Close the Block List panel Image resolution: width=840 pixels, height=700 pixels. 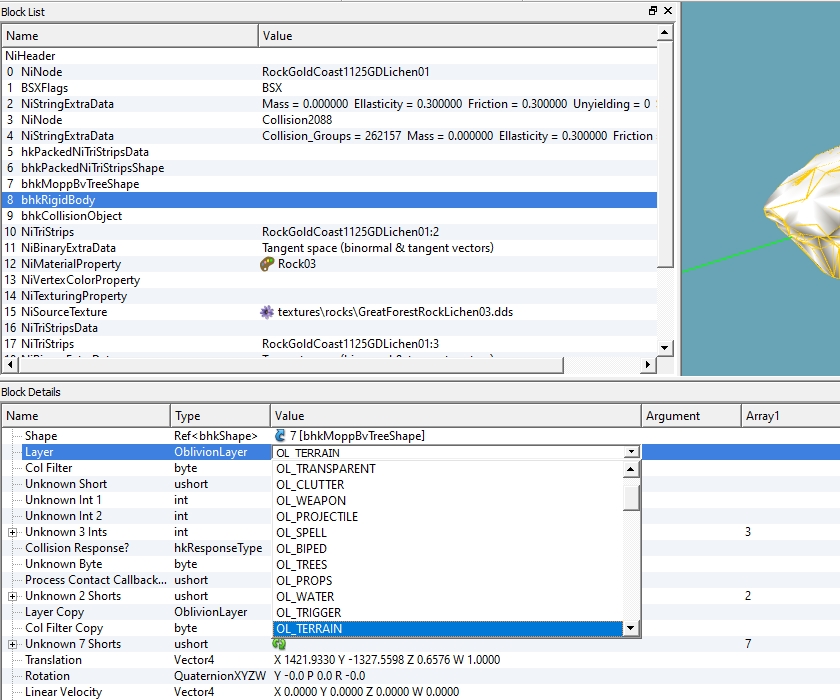(x=668, y=11)
